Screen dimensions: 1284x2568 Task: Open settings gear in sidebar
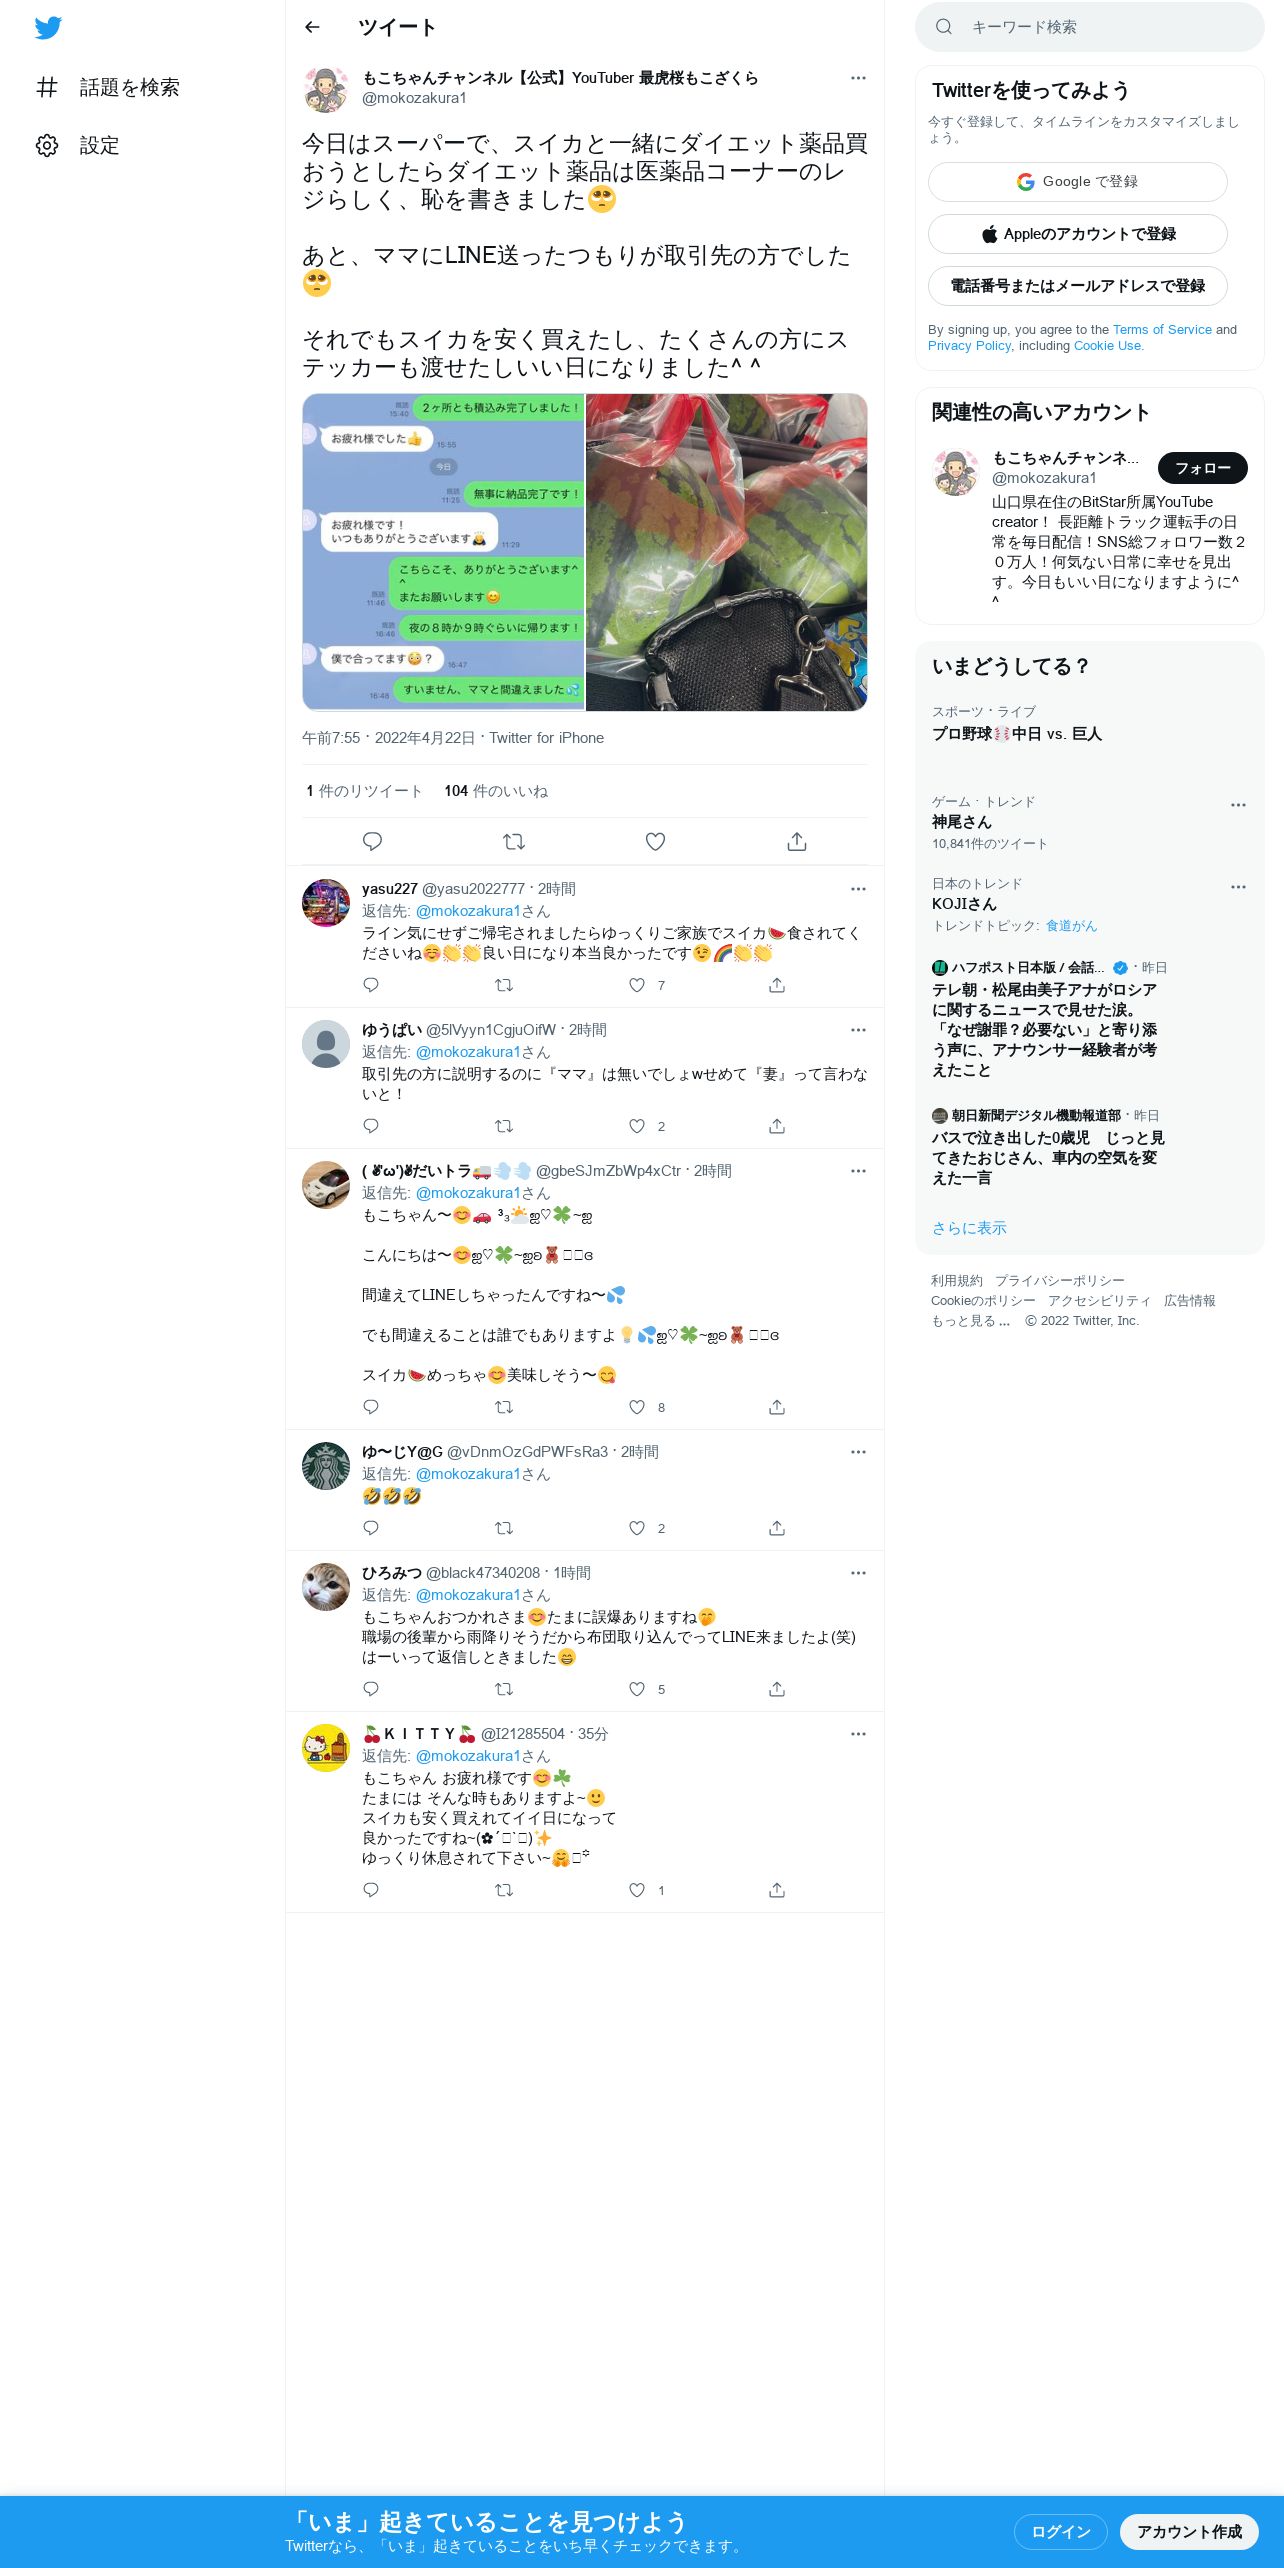[47, 145]
